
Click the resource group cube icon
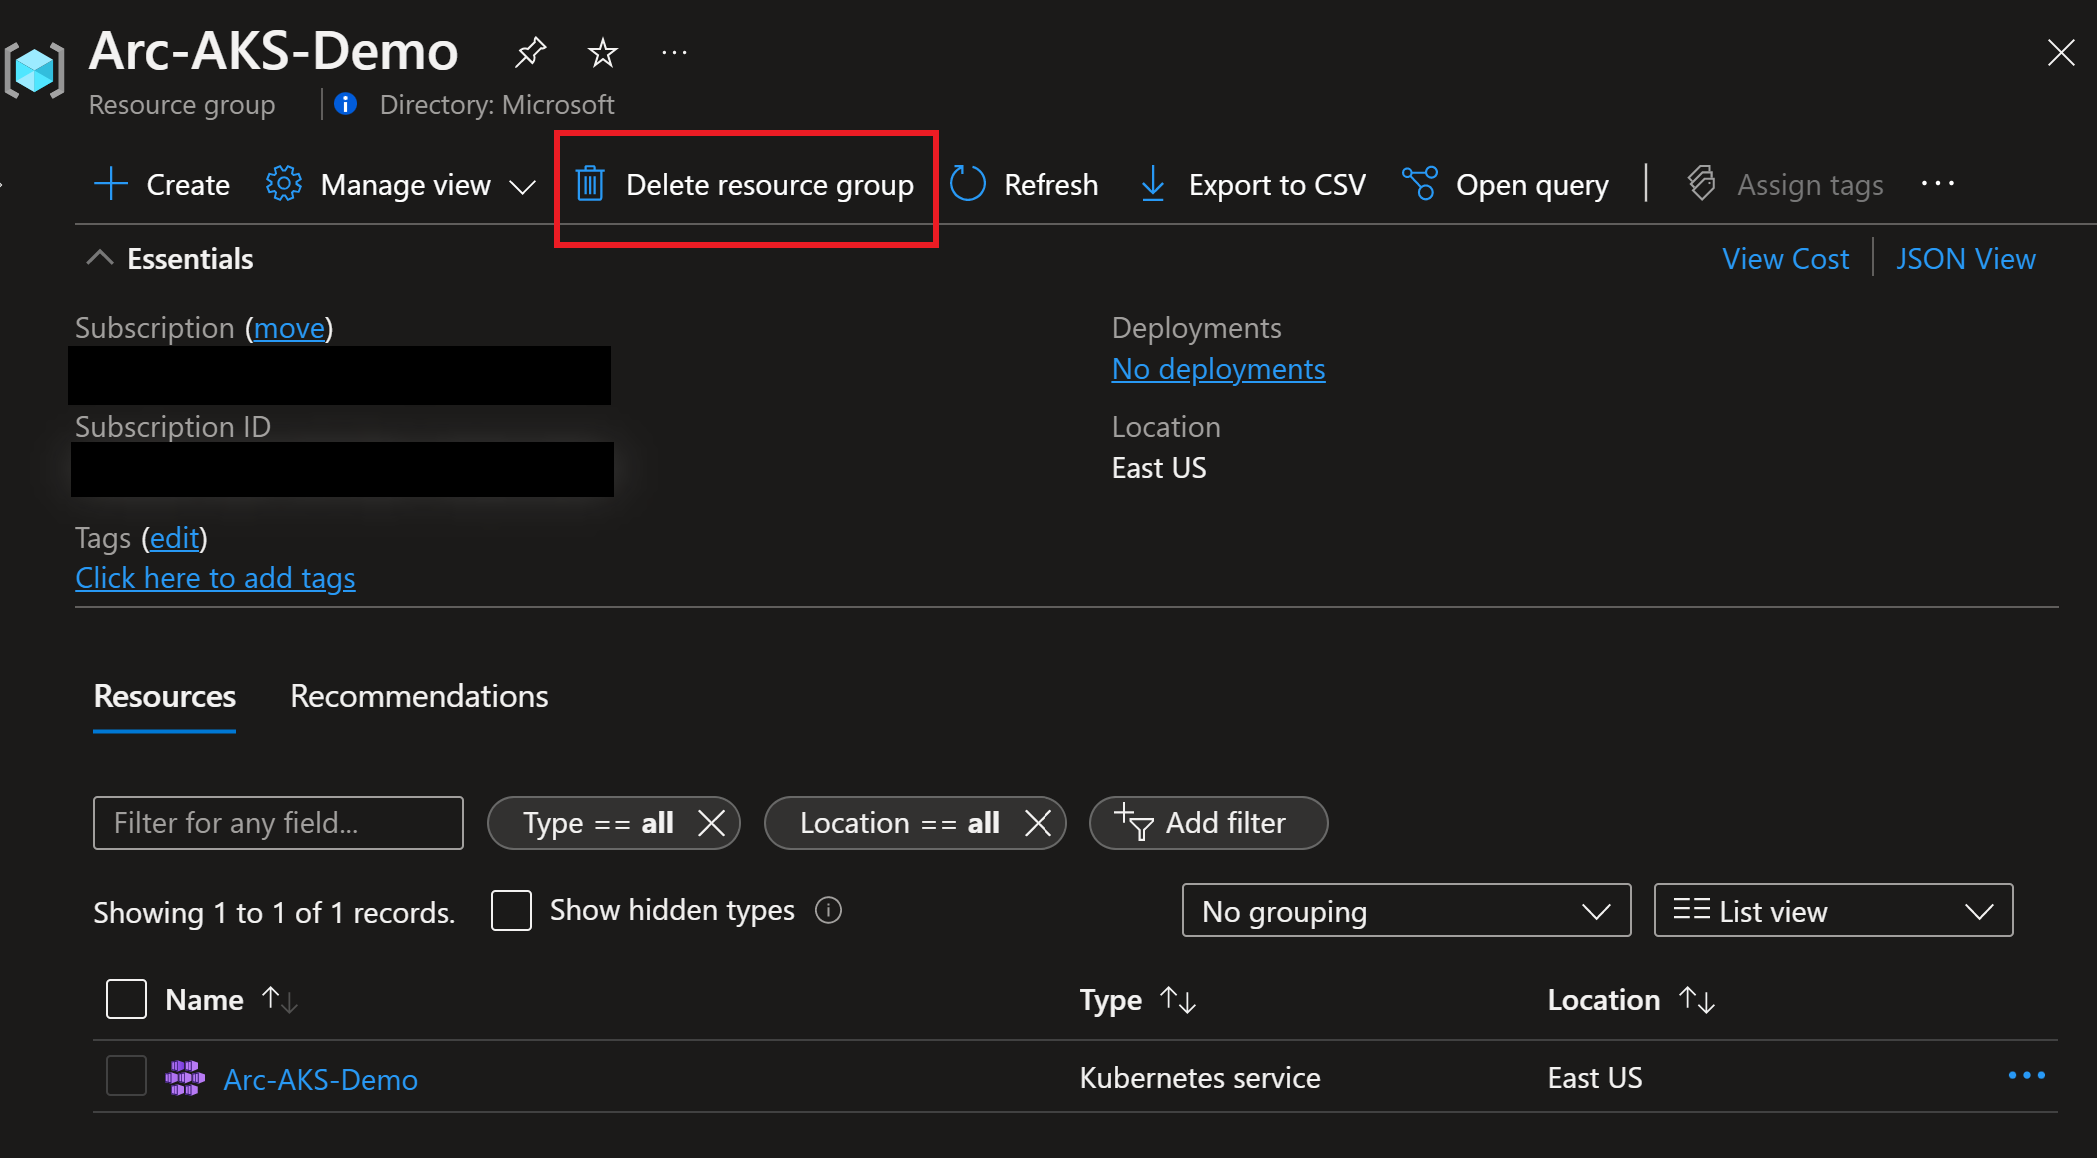(35, 71)
